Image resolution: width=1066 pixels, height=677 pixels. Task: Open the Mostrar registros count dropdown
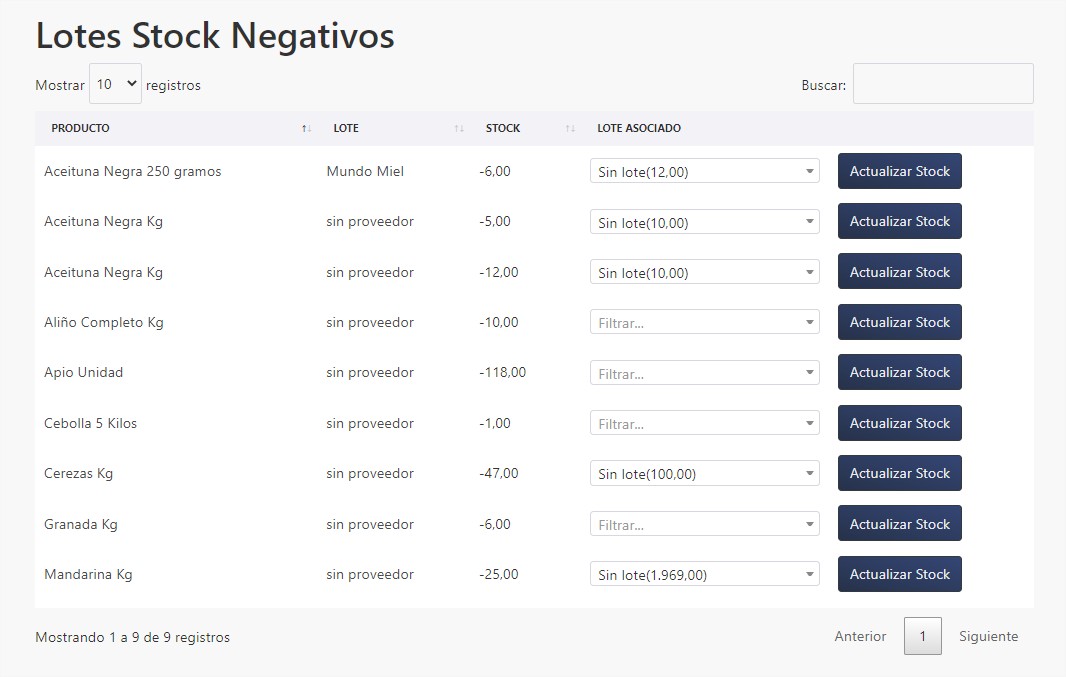click(x=115, y=84)
